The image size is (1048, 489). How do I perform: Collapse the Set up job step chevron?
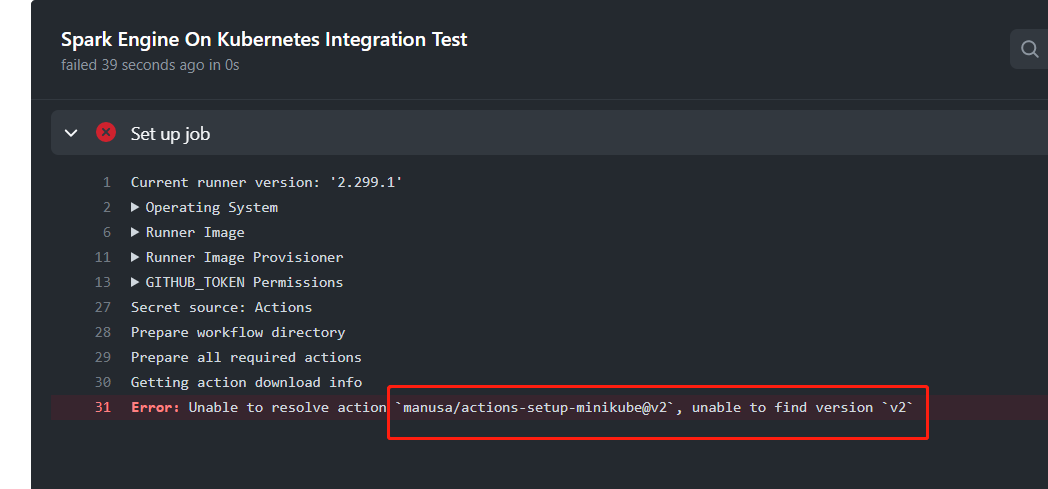[x=71, y=133]
